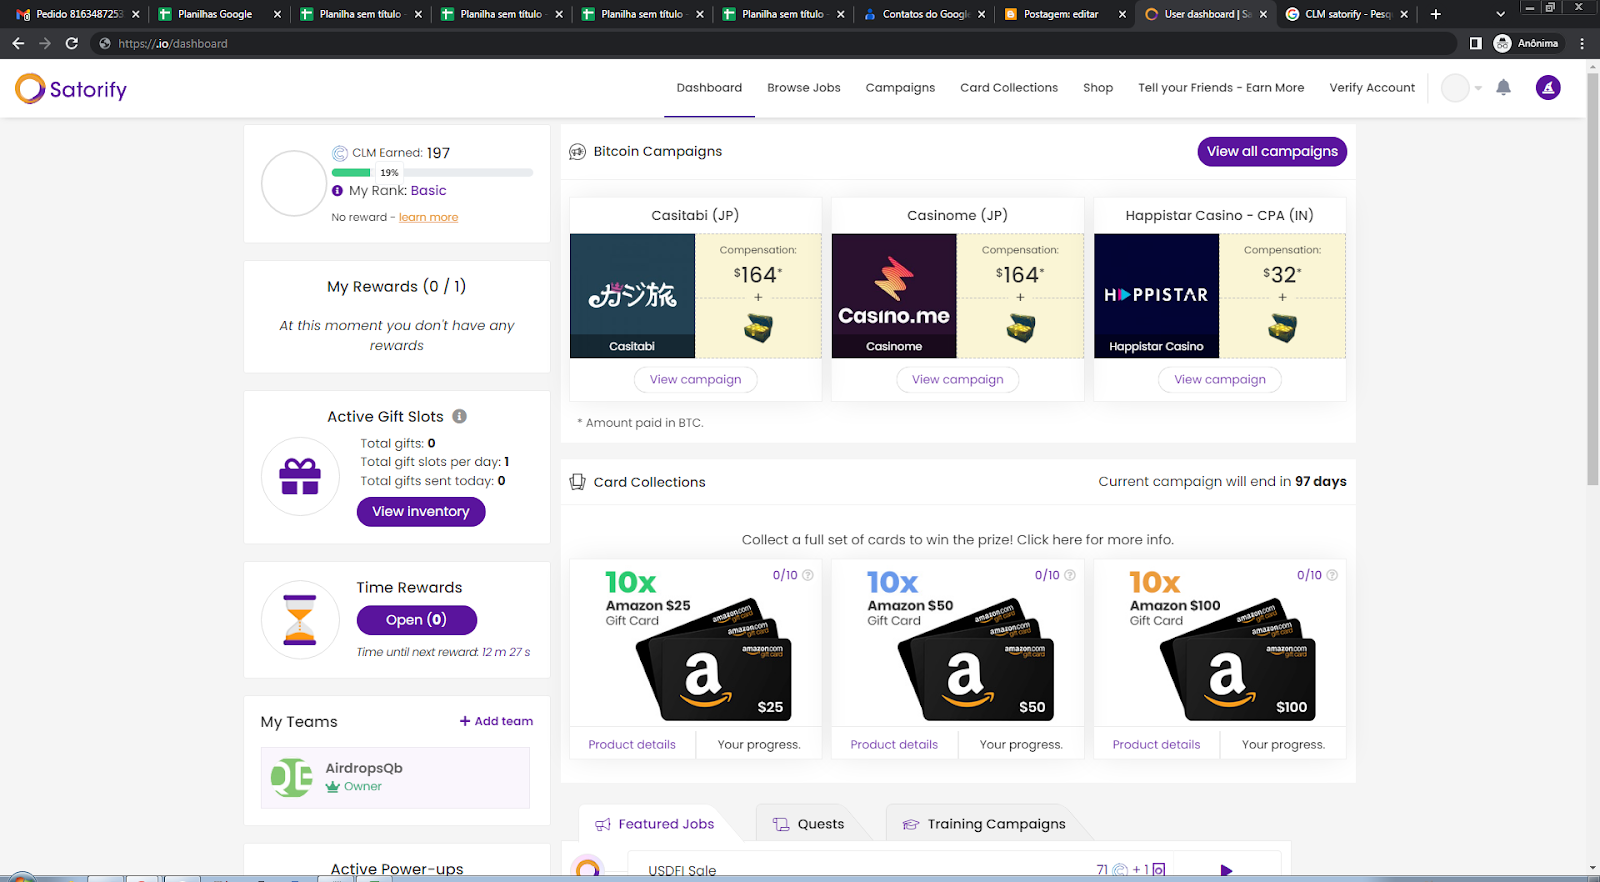
Task: Open the purple user avatar menu
Action: [1548, 88]
